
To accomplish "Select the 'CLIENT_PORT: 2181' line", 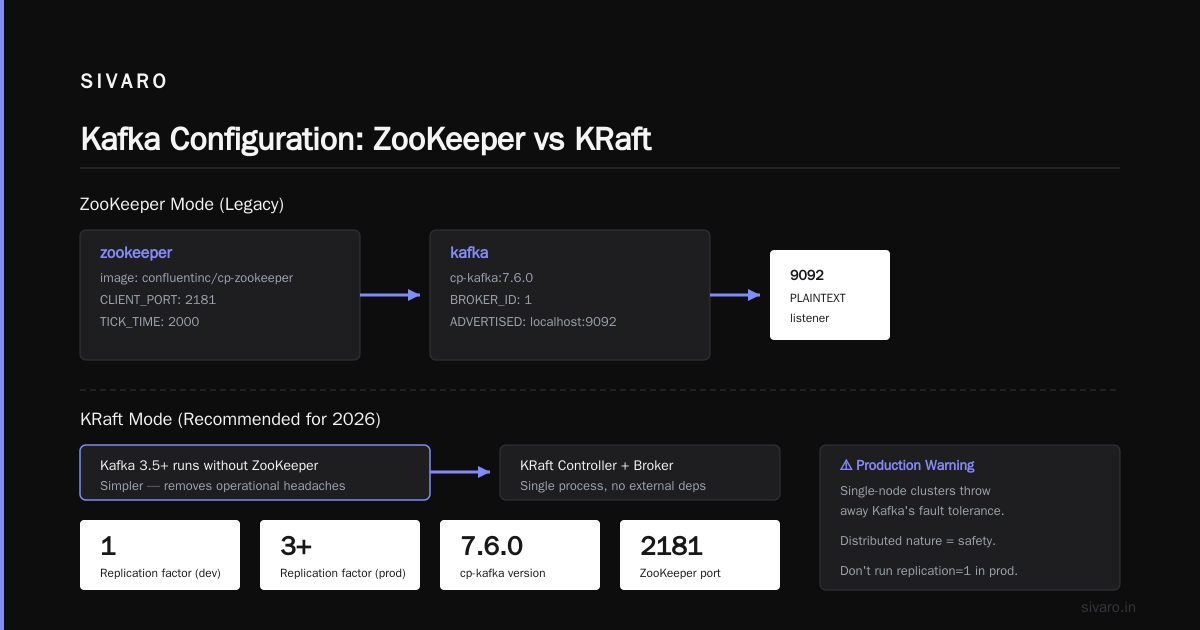I will [158, 299].
